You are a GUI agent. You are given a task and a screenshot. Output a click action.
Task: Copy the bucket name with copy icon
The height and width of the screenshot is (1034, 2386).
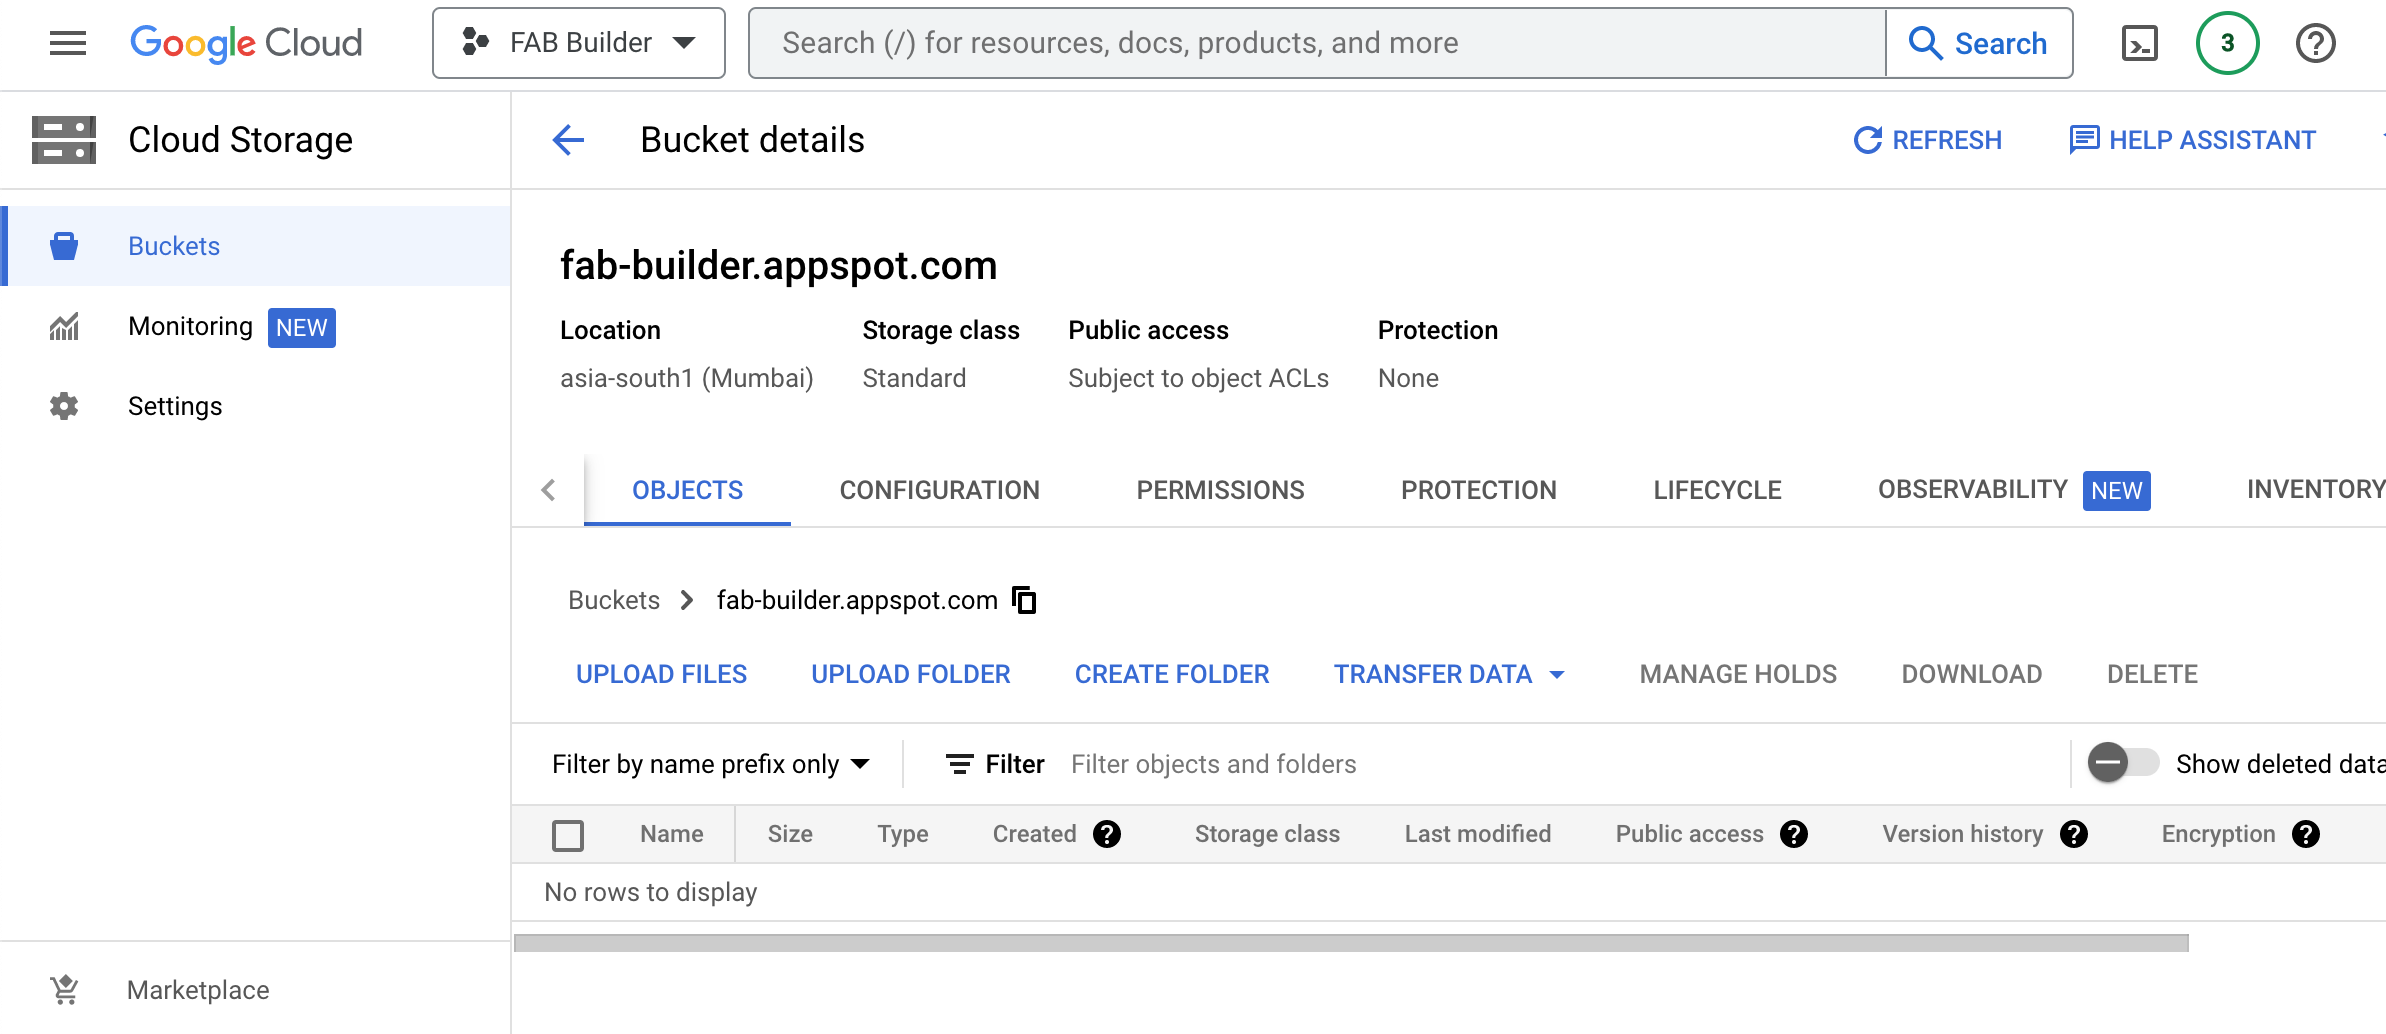click(x=1024, y=600)
